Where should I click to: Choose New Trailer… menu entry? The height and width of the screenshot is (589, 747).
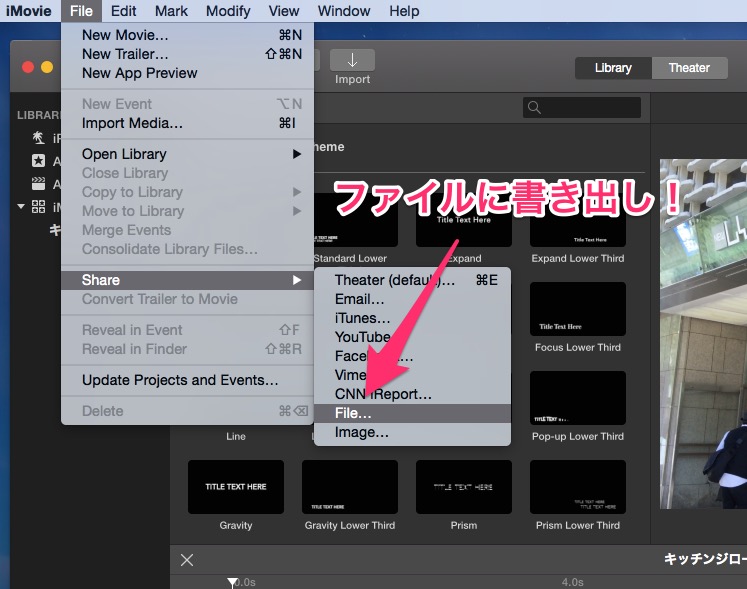pyautogui.click(x=187, y=54)
